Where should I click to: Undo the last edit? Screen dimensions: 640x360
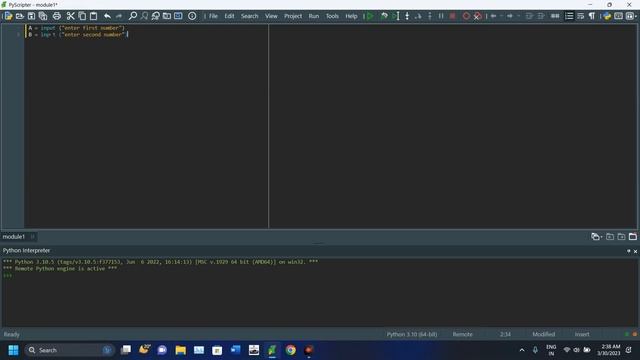107,16
